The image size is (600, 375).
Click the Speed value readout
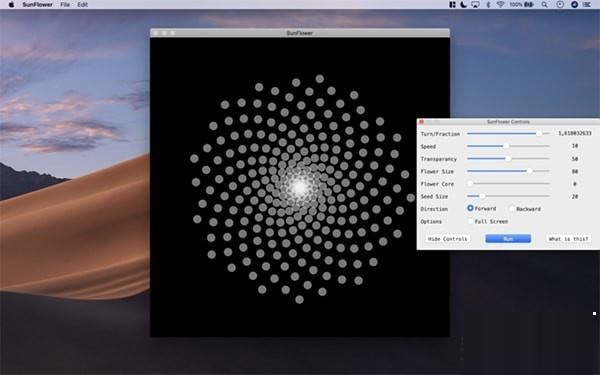[575, 146]
